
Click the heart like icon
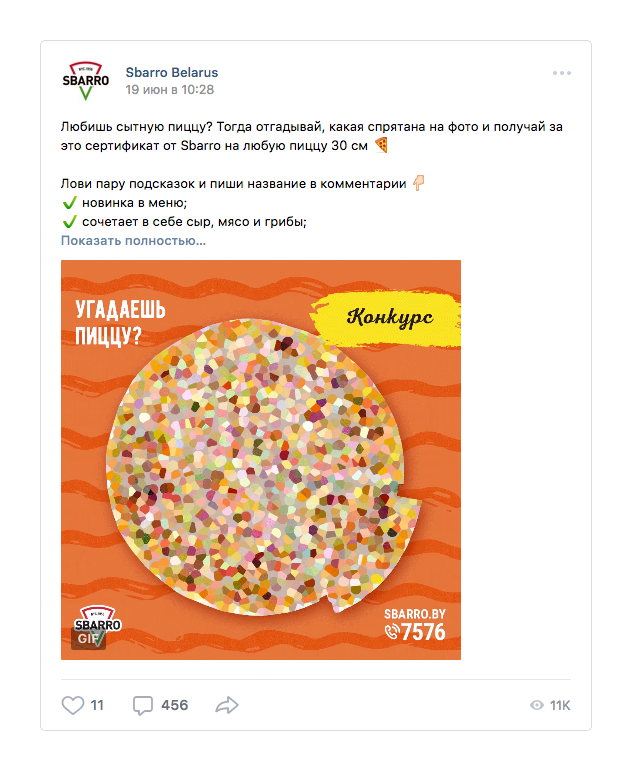coord(73,705)
